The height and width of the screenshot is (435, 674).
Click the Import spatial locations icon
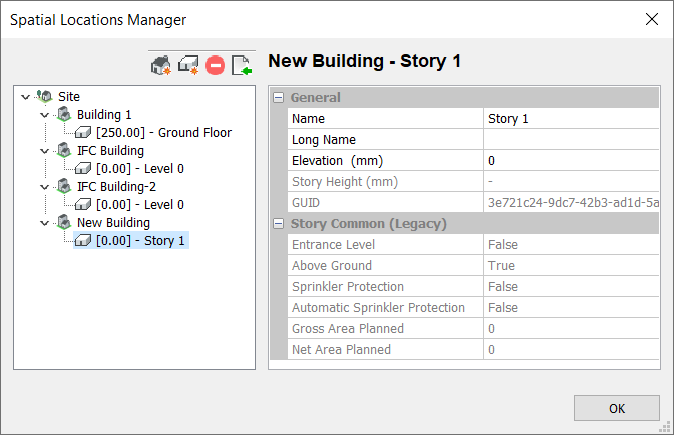(x=242, y=66)
